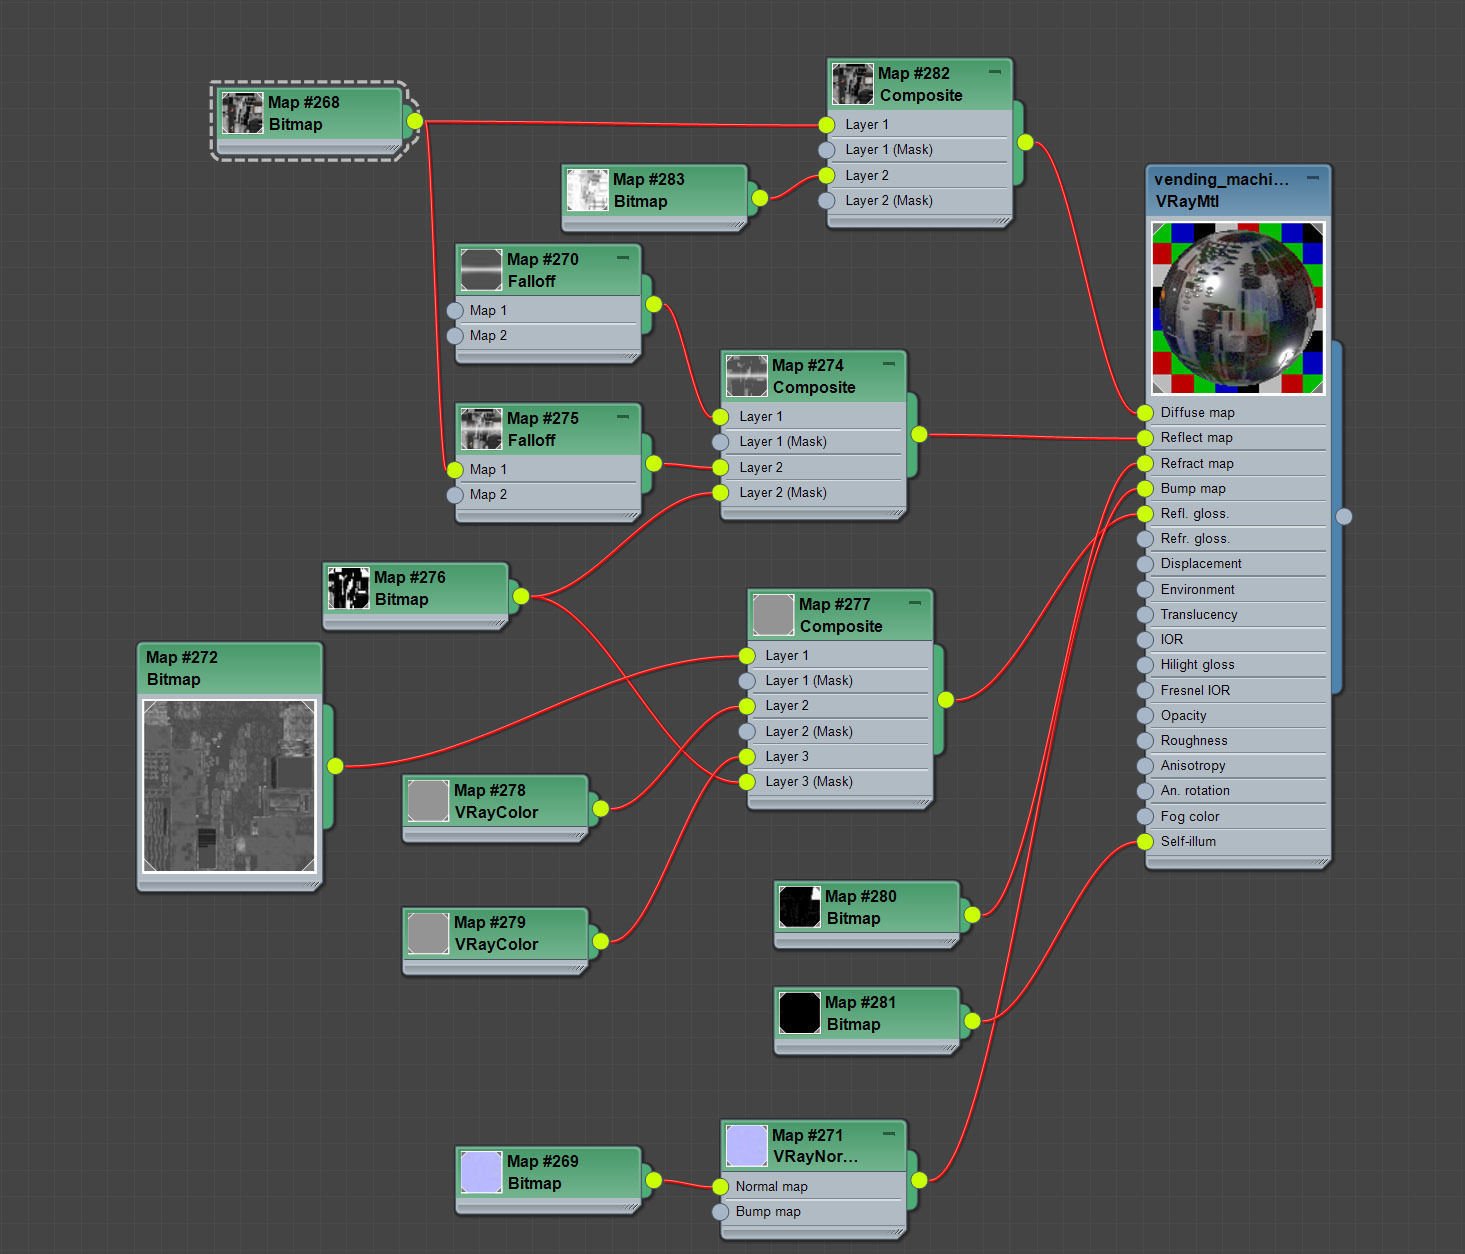Image resolution: width=1465 pixels, height=1254 pixels.
Task: Click the Map #279 VRayColor output socket
Action: tap(600, 940)
